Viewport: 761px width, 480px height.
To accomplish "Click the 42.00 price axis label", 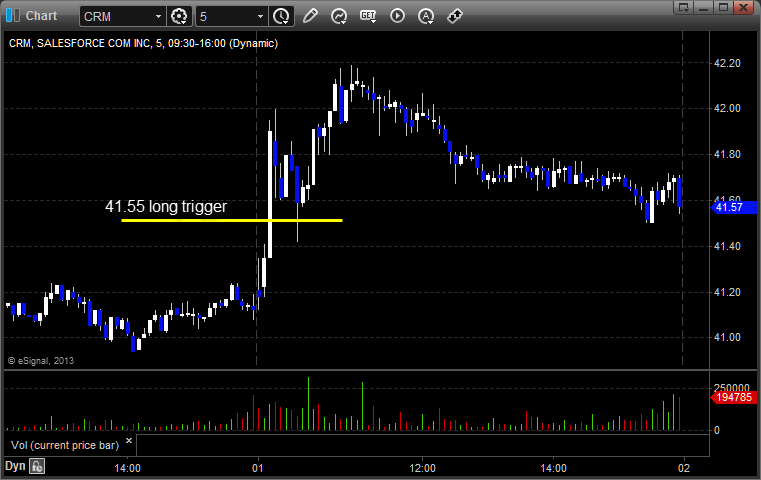I will tap(727, 108).
